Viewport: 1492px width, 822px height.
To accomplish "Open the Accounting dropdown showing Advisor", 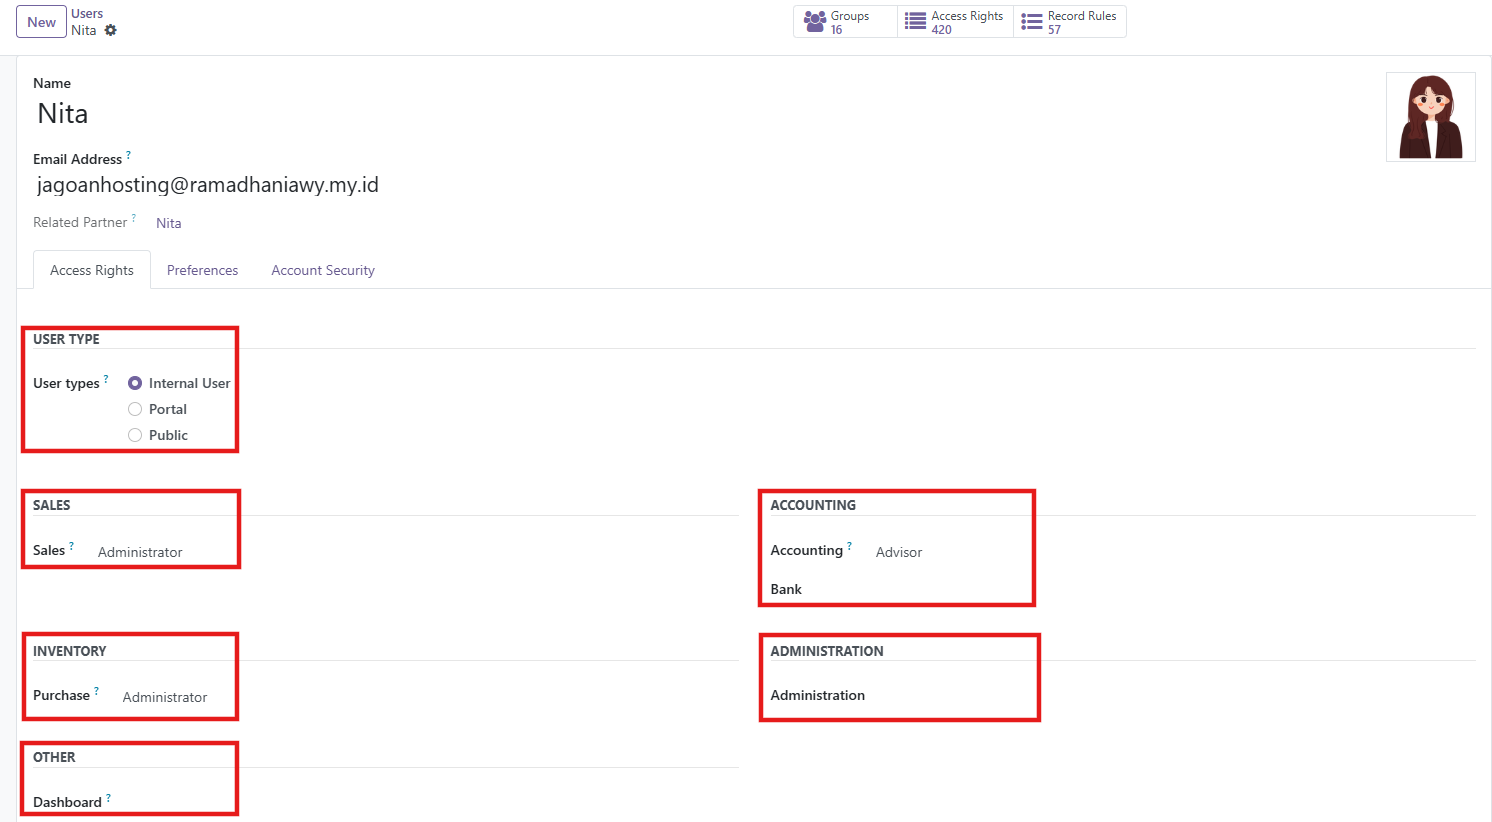I will point(899,552).
